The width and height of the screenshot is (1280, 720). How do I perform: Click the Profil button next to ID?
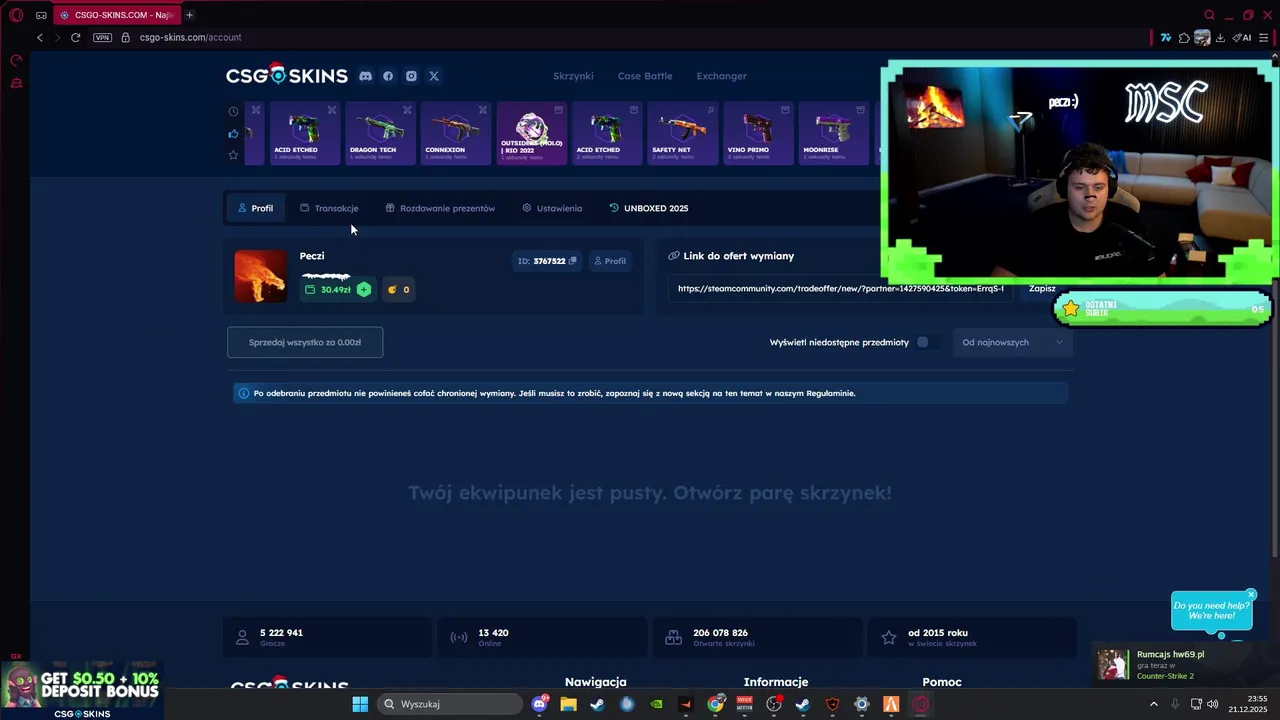pyautogui.click(x=609, y=261)
